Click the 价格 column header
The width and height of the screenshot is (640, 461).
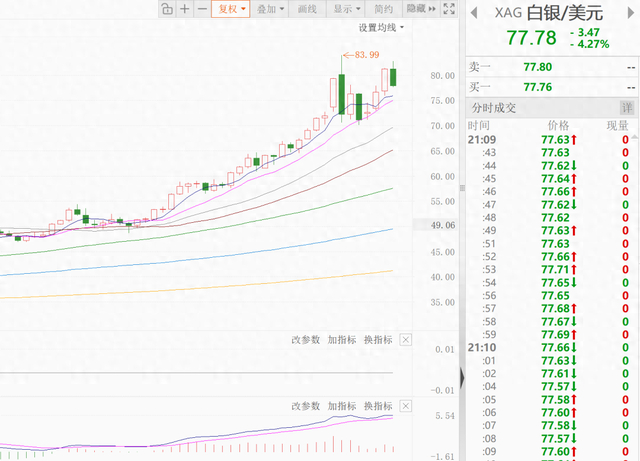tap(558, 125)
